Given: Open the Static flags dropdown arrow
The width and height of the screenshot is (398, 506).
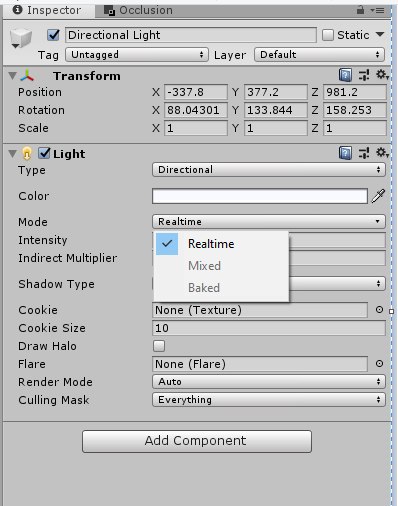Looking at the screenshot, I should coord(380,34).
